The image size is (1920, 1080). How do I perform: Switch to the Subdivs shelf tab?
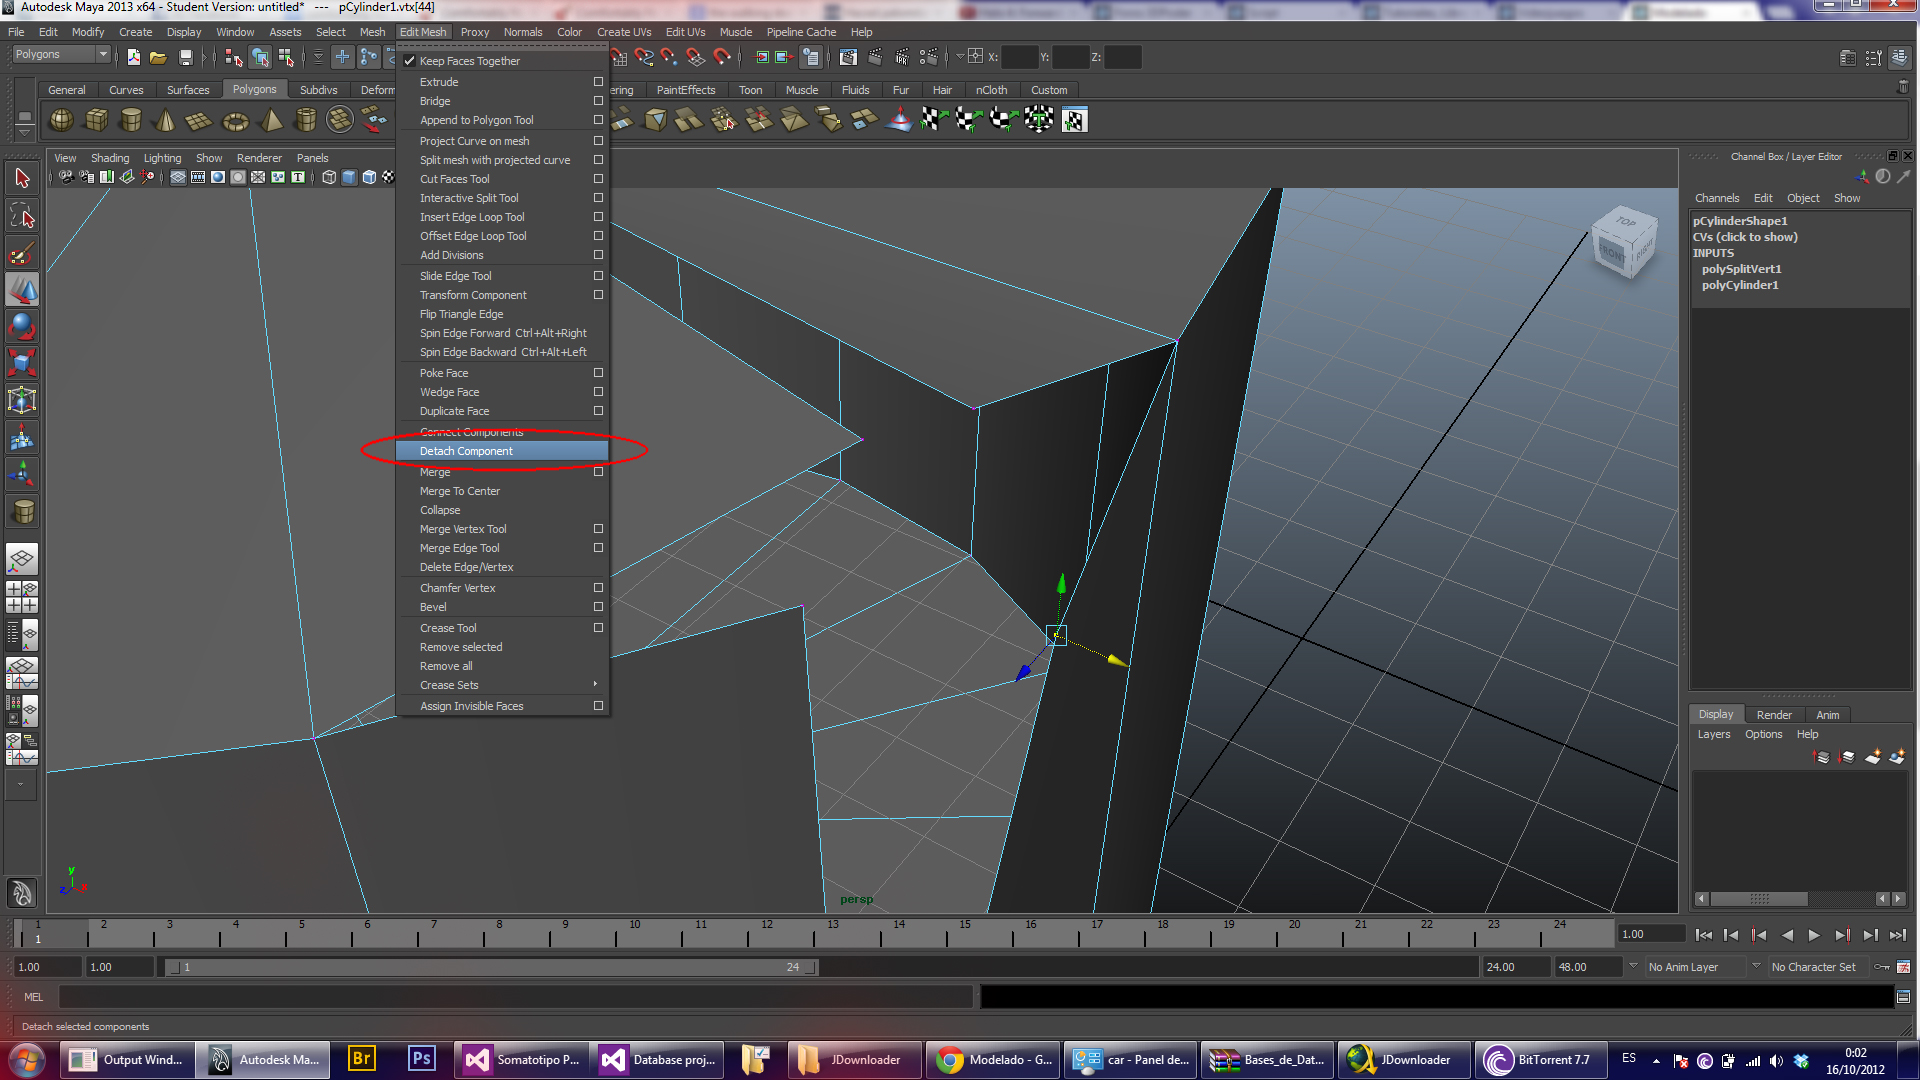pyautogui.click(x=318, y=90)
